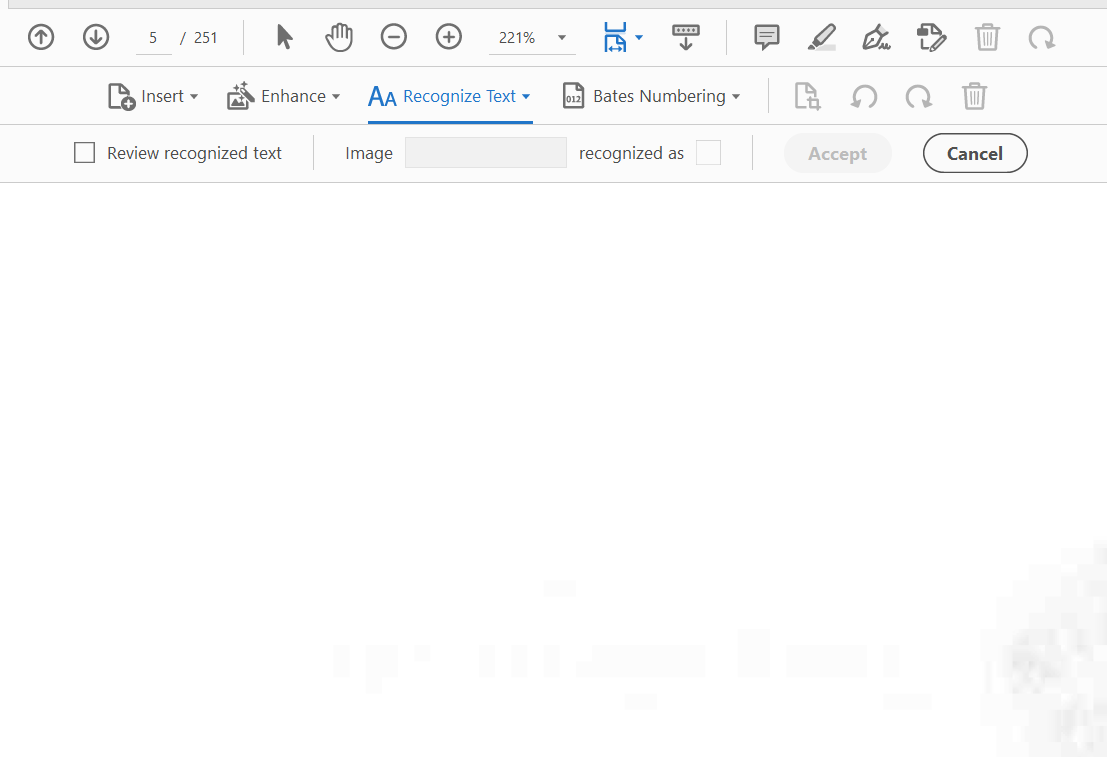
Task: Rotate the page clockwise
Action: coord(919,96)
